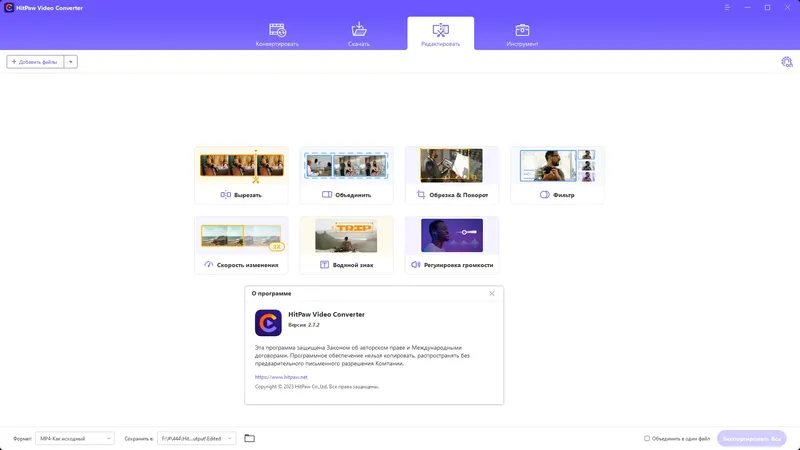Click the Экспортировать Все button
Image resolution: width=800 pixels, height=450 pixels.
pyautogui.click(x=752, y=438)
